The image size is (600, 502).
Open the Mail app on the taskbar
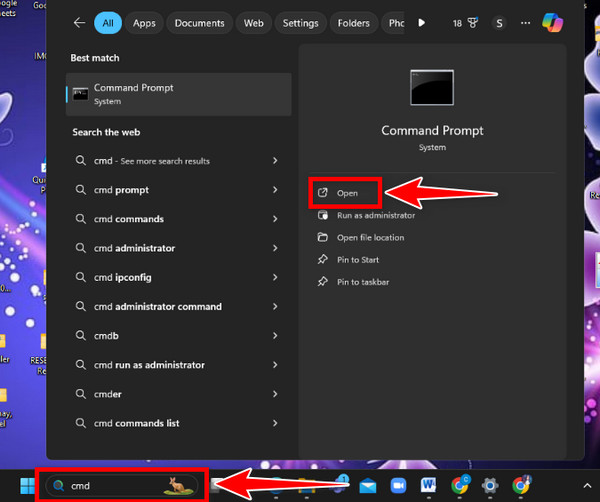(x=368, y=486)
